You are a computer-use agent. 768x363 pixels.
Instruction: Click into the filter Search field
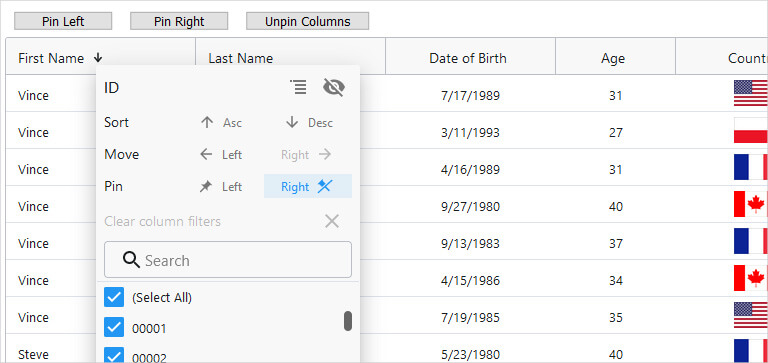tap(228, 260)
